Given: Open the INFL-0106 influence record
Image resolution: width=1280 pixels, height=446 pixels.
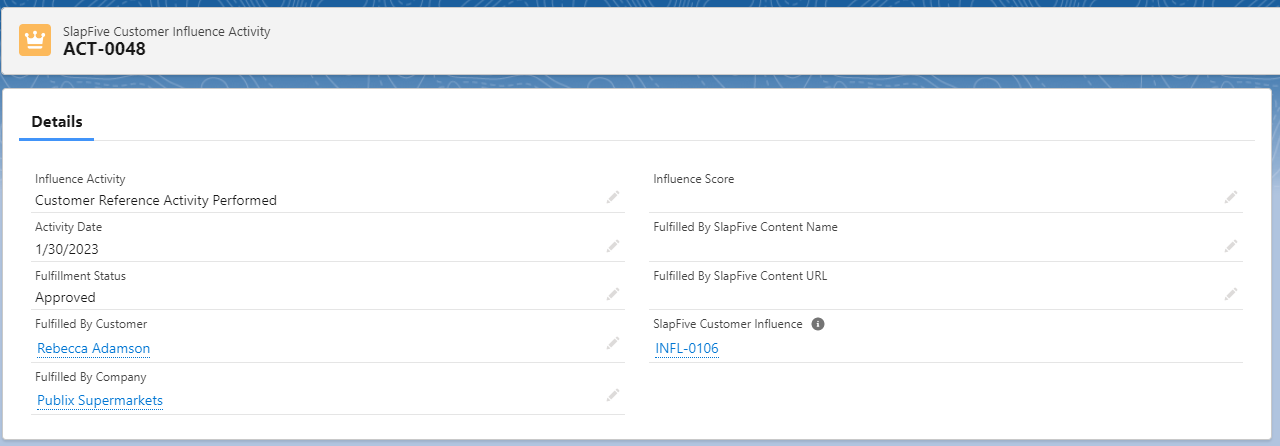Looking at the screenshot, I should pyautogui.click(x=687, y=348).
